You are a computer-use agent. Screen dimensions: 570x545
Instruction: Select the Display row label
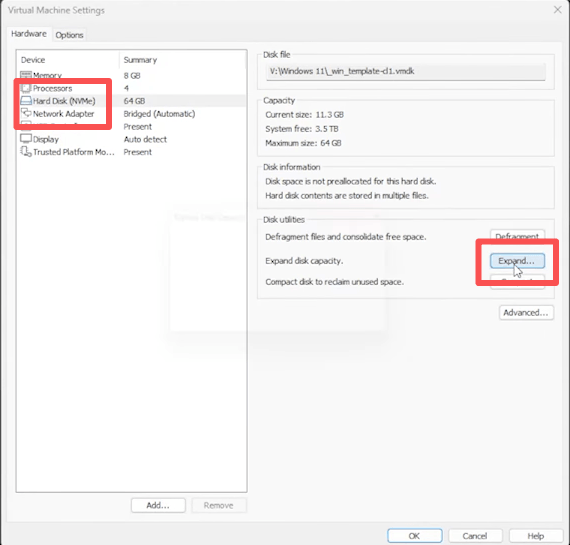[46, 139]
